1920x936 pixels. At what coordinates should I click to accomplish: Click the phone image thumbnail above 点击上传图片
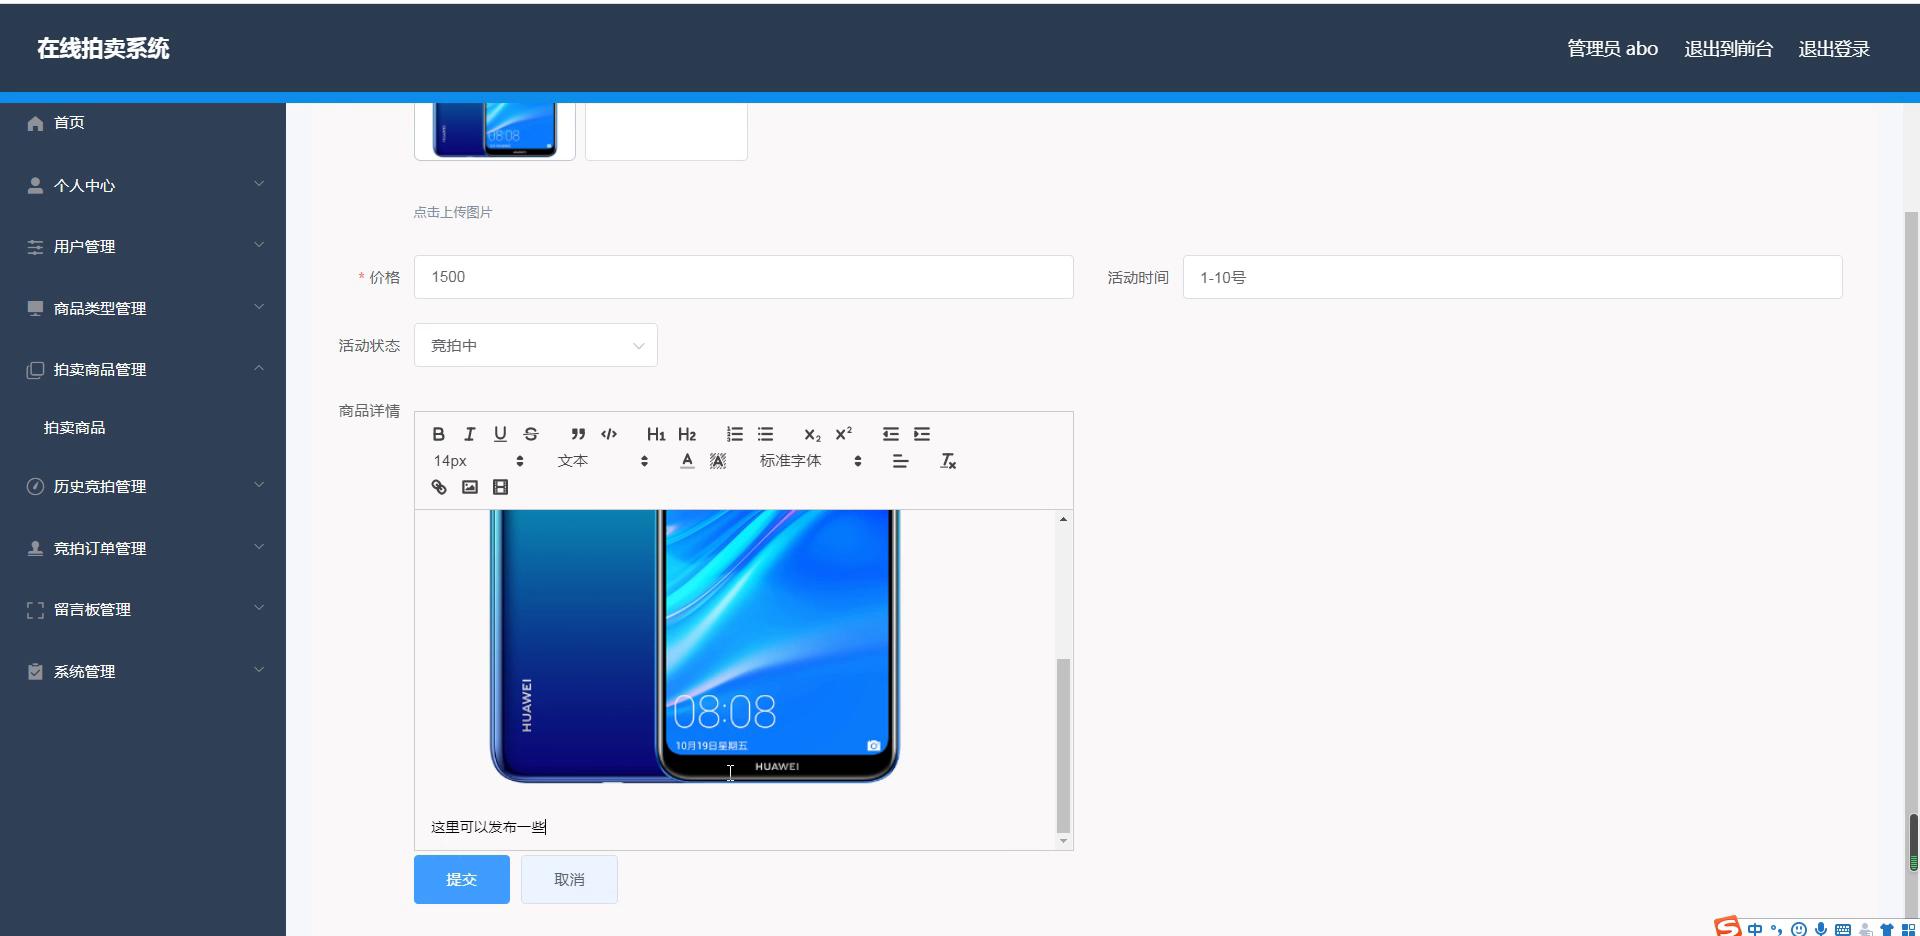pyautogui.click(x=494, y=127)
